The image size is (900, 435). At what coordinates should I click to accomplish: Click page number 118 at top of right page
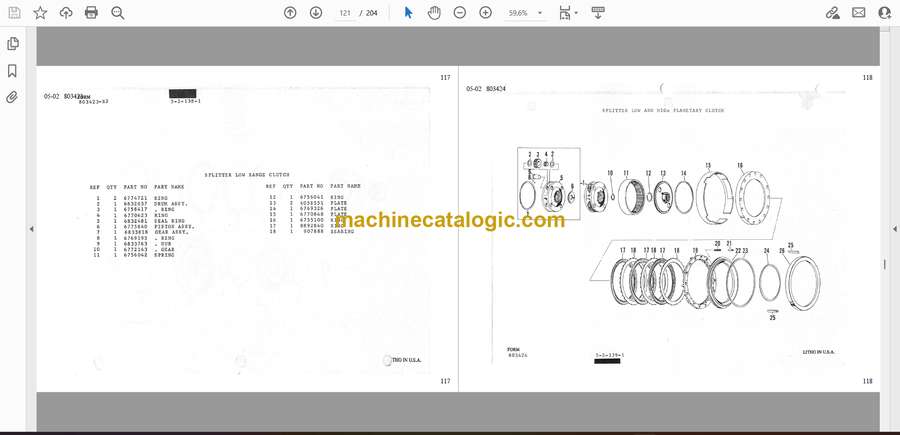867,78
